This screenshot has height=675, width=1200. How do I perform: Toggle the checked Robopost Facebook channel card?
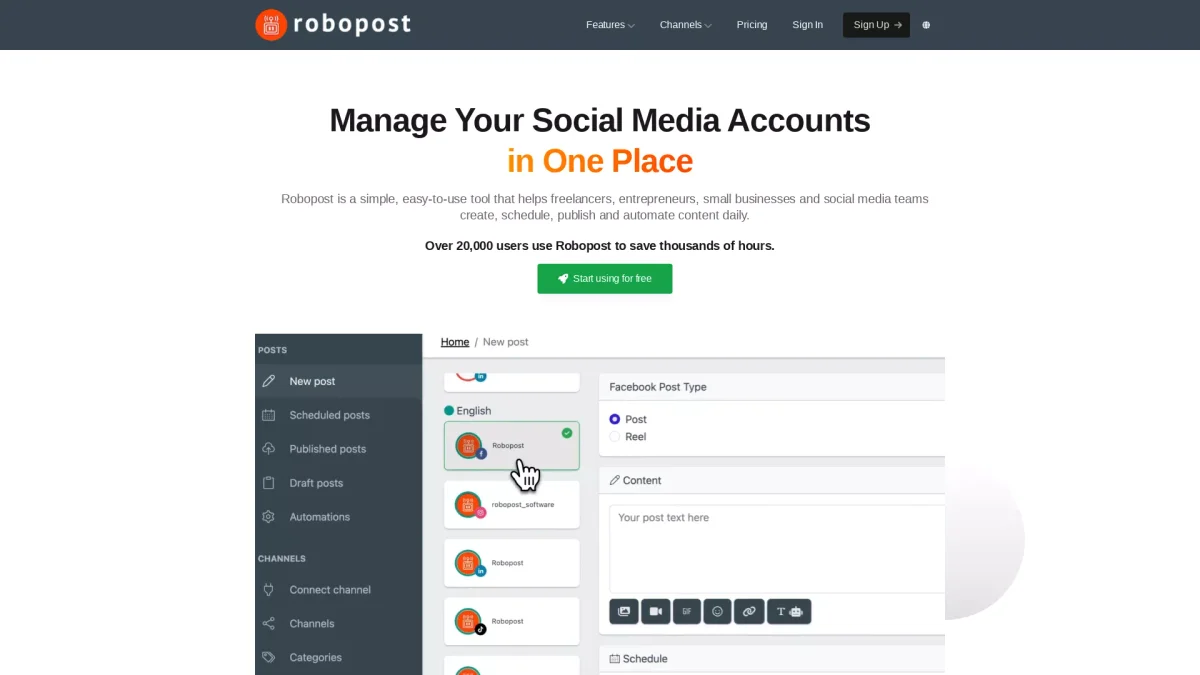511,445
